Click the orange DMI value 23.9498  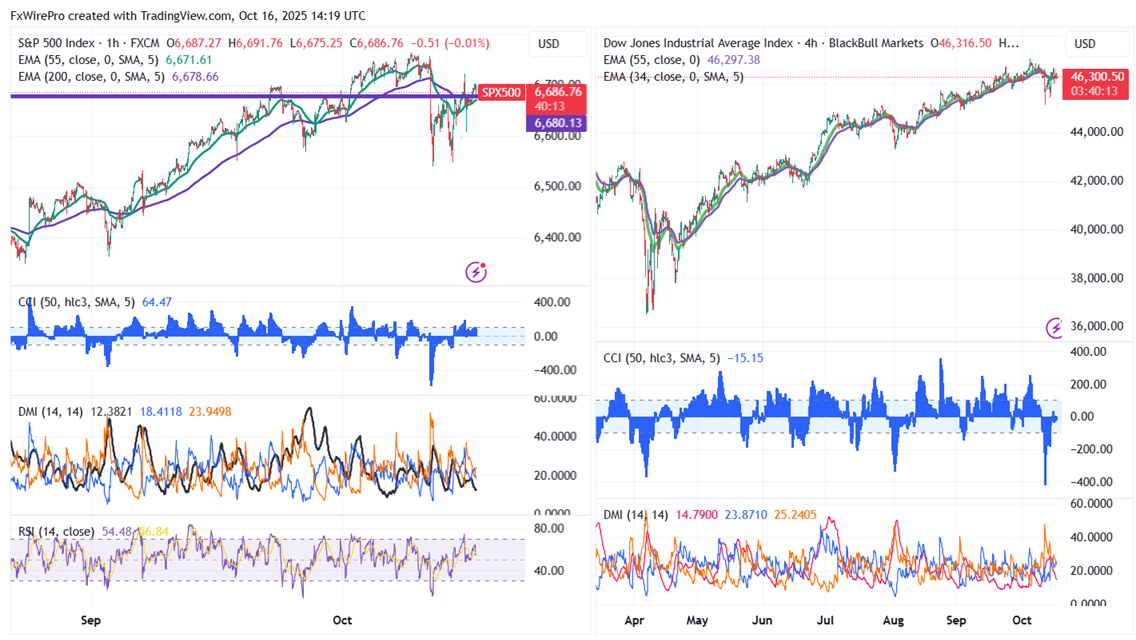click(210, 412)
